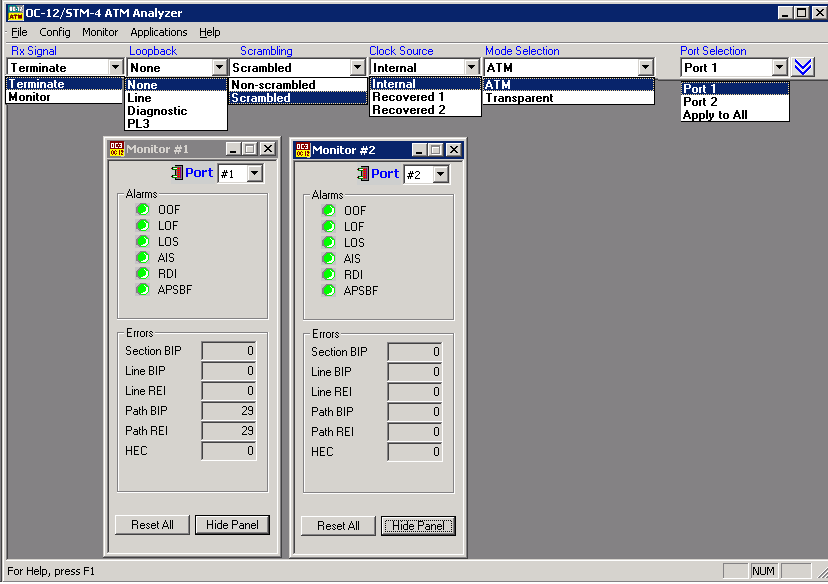
Task: Open the Mode Selection dropdown
Action: pos(645,68)
